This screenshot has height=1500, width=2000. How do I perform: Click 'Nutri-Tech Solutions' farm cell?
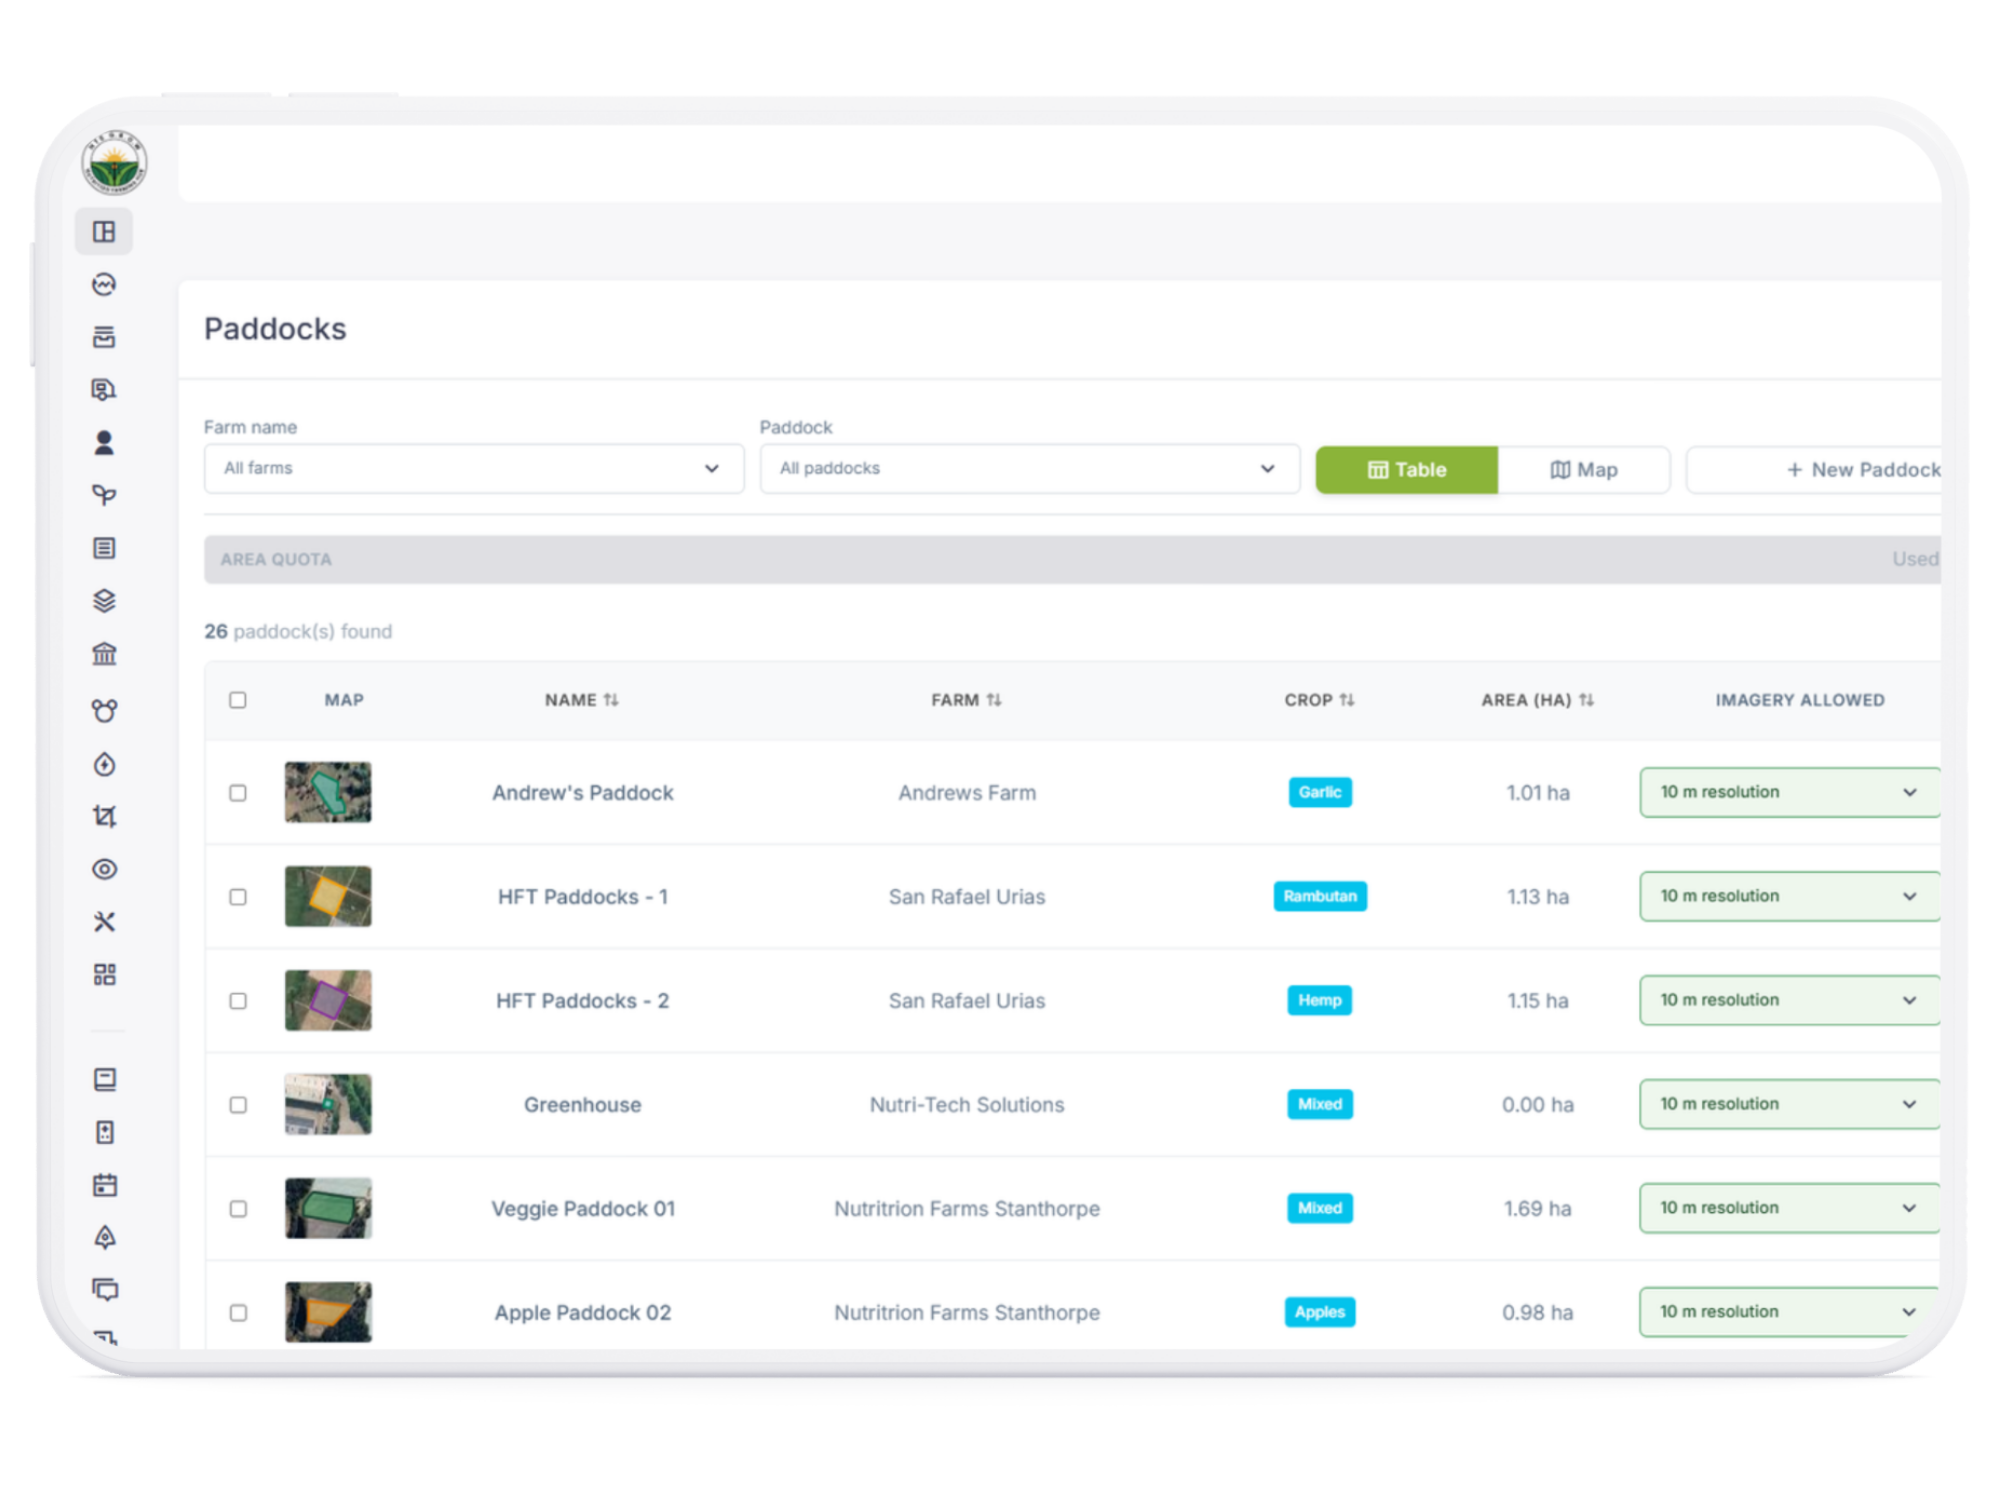tap(967, 1105)
